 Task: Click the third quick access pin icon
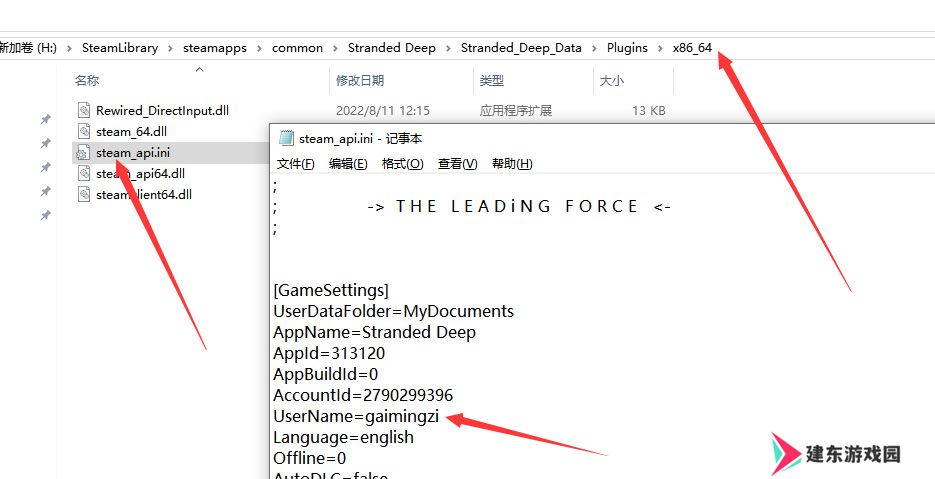45,167
